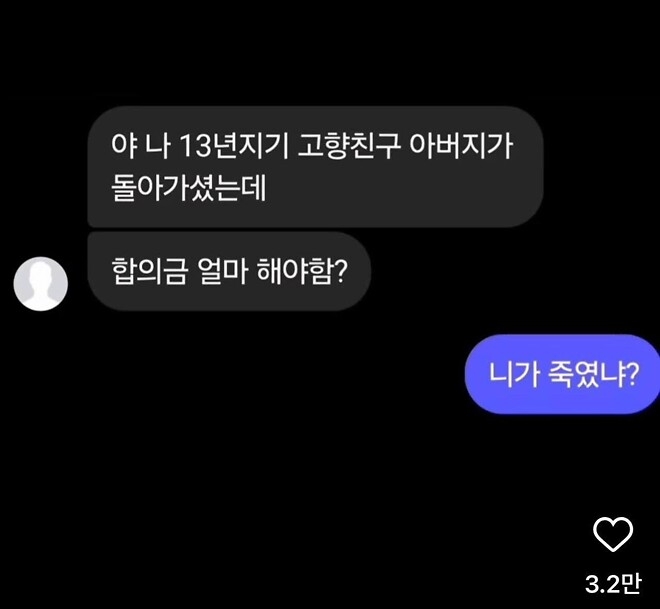This screenshot has height=609, width=660.
Task: Tap the heart like icon
Action: pyautogui.click(x=613, y=534)
